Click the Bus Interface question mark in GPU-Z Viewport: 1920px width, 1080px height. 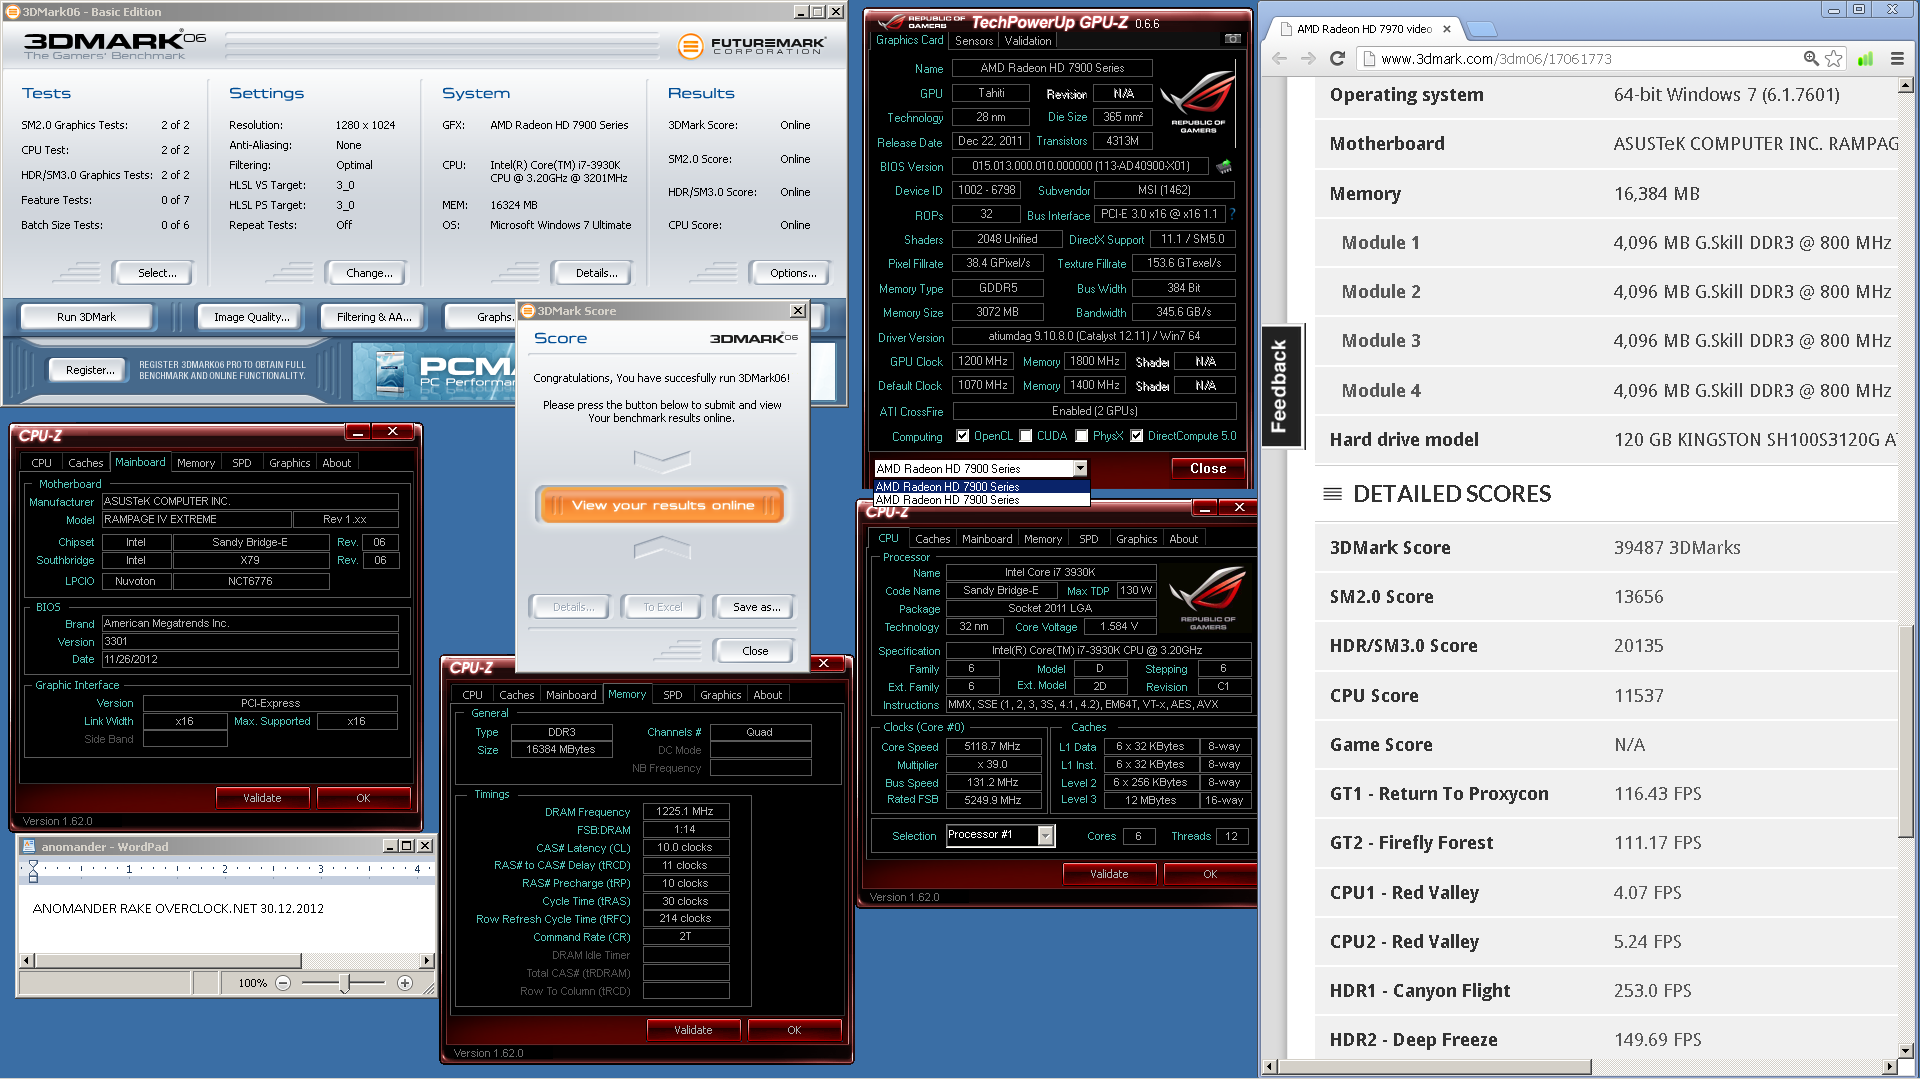pos(1232,214)
